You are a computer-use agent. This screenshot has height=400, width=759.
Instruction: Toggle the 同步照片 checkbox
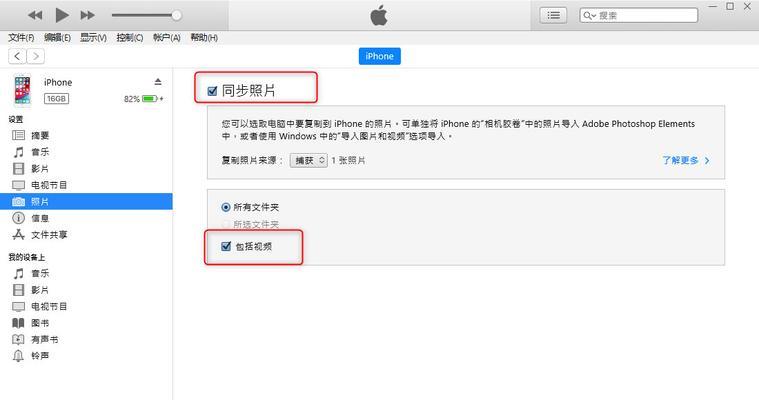[x=212, y=91]
